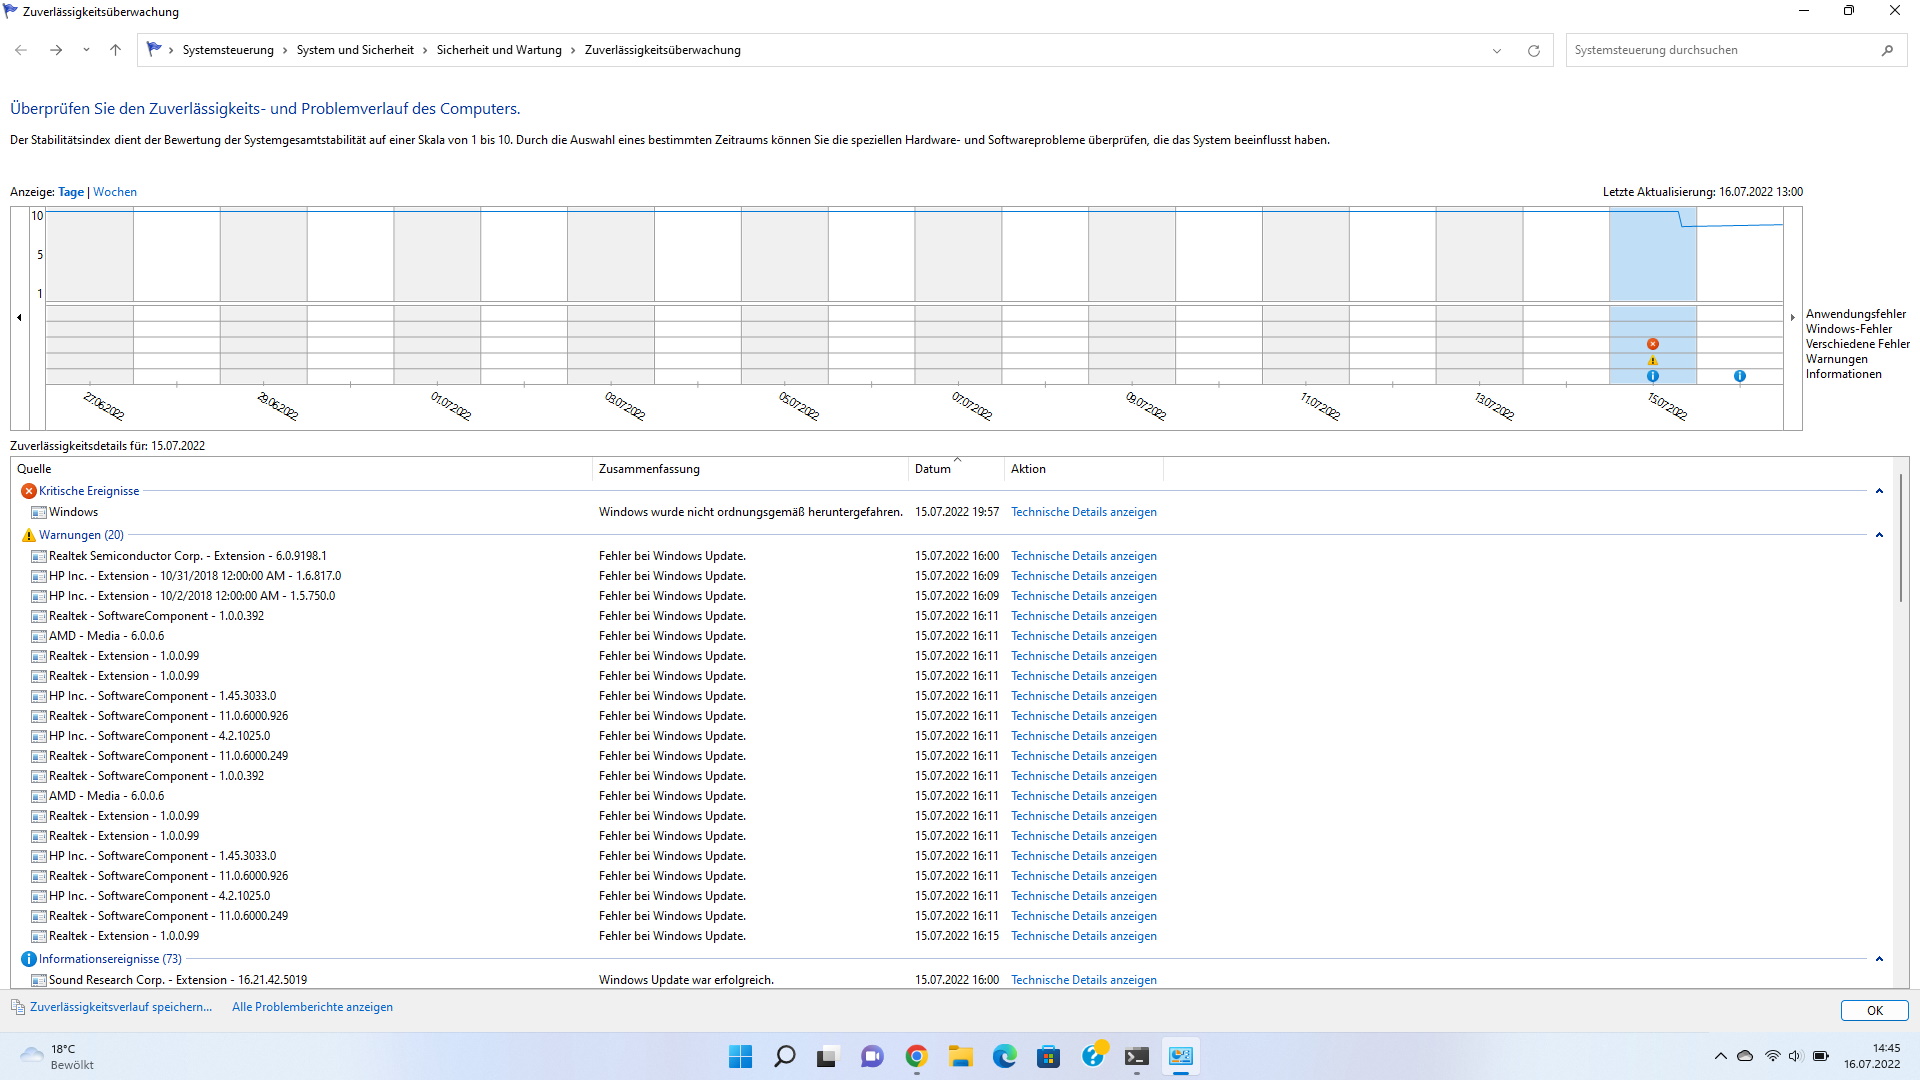Click info icon in 16.07 chart column
The height and width of the screenshot is (1080, 1920).
(x=1739, y=376)
